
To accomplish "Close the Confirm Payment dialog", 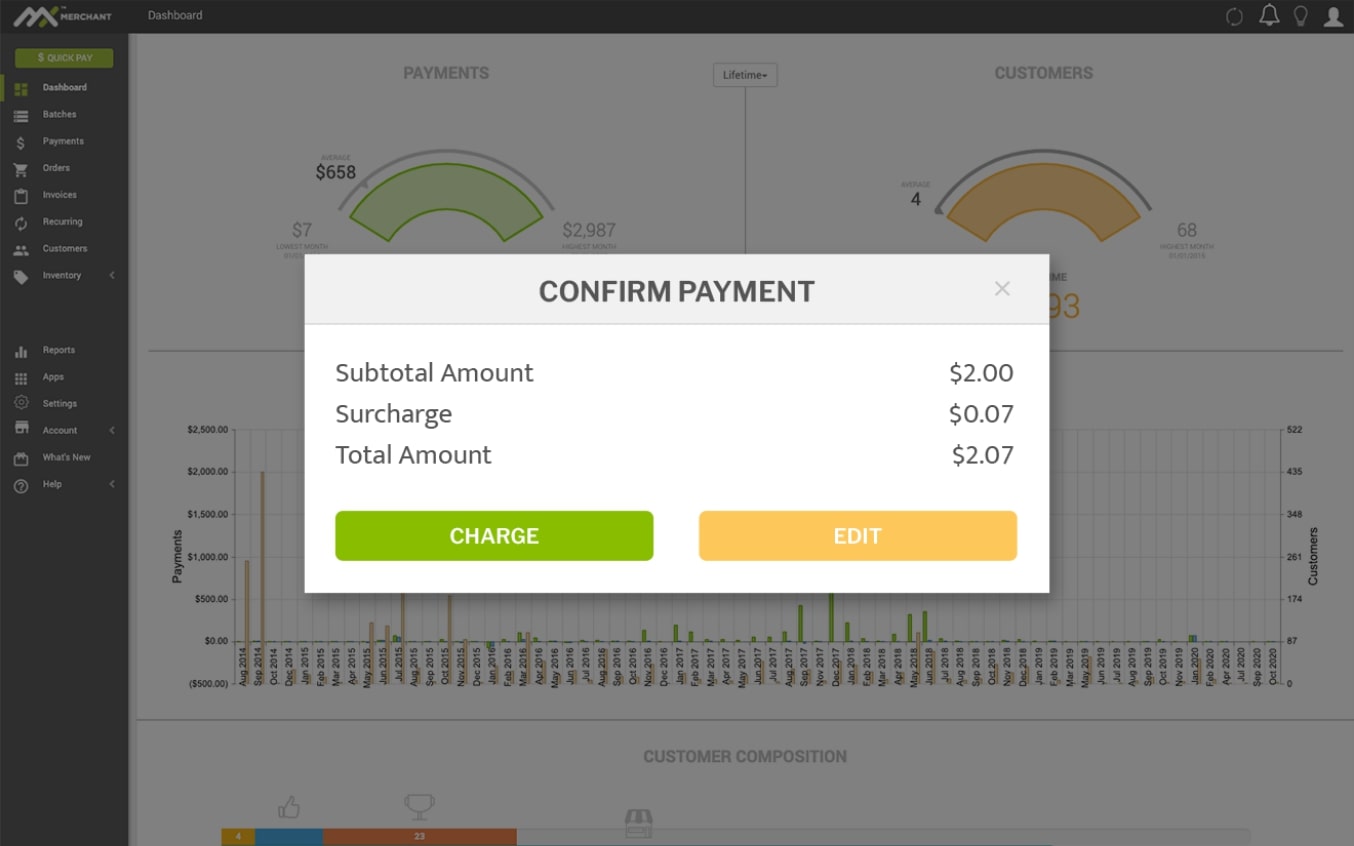I will click(1002, 289).
